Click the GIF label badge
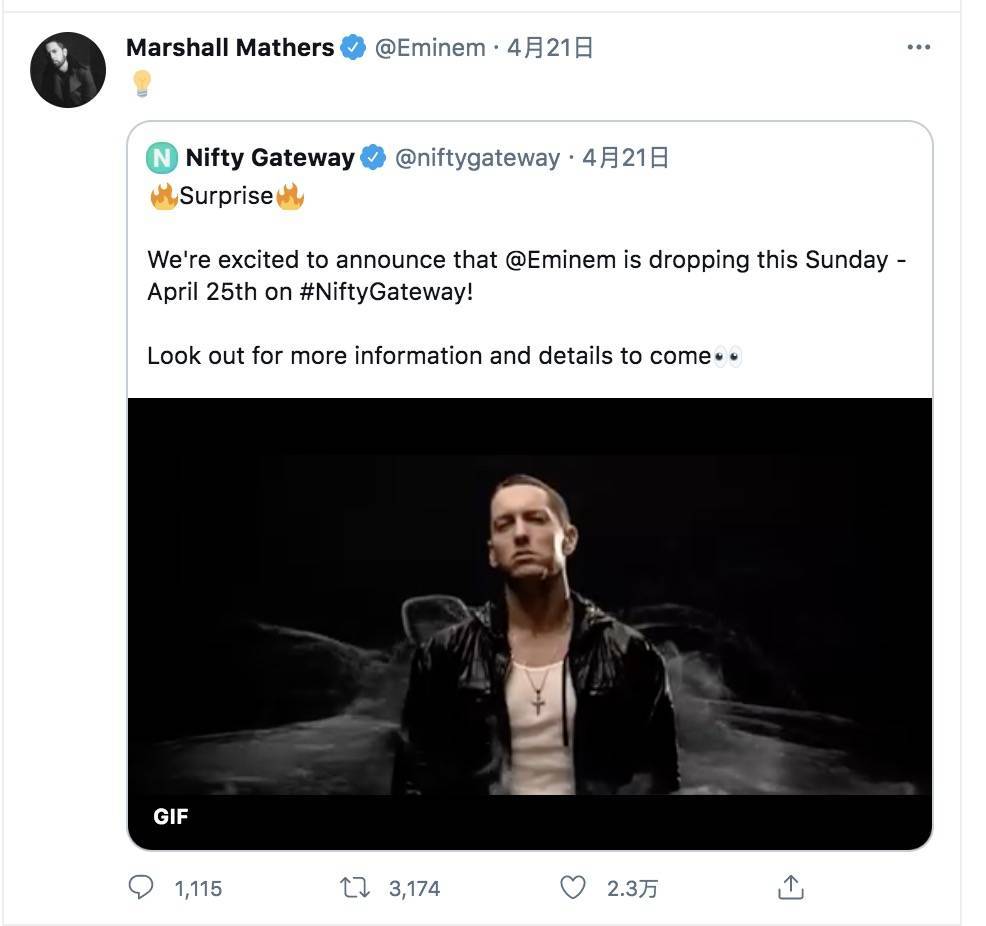Viewport: 986px width, 926px height. tap(171, 817)
